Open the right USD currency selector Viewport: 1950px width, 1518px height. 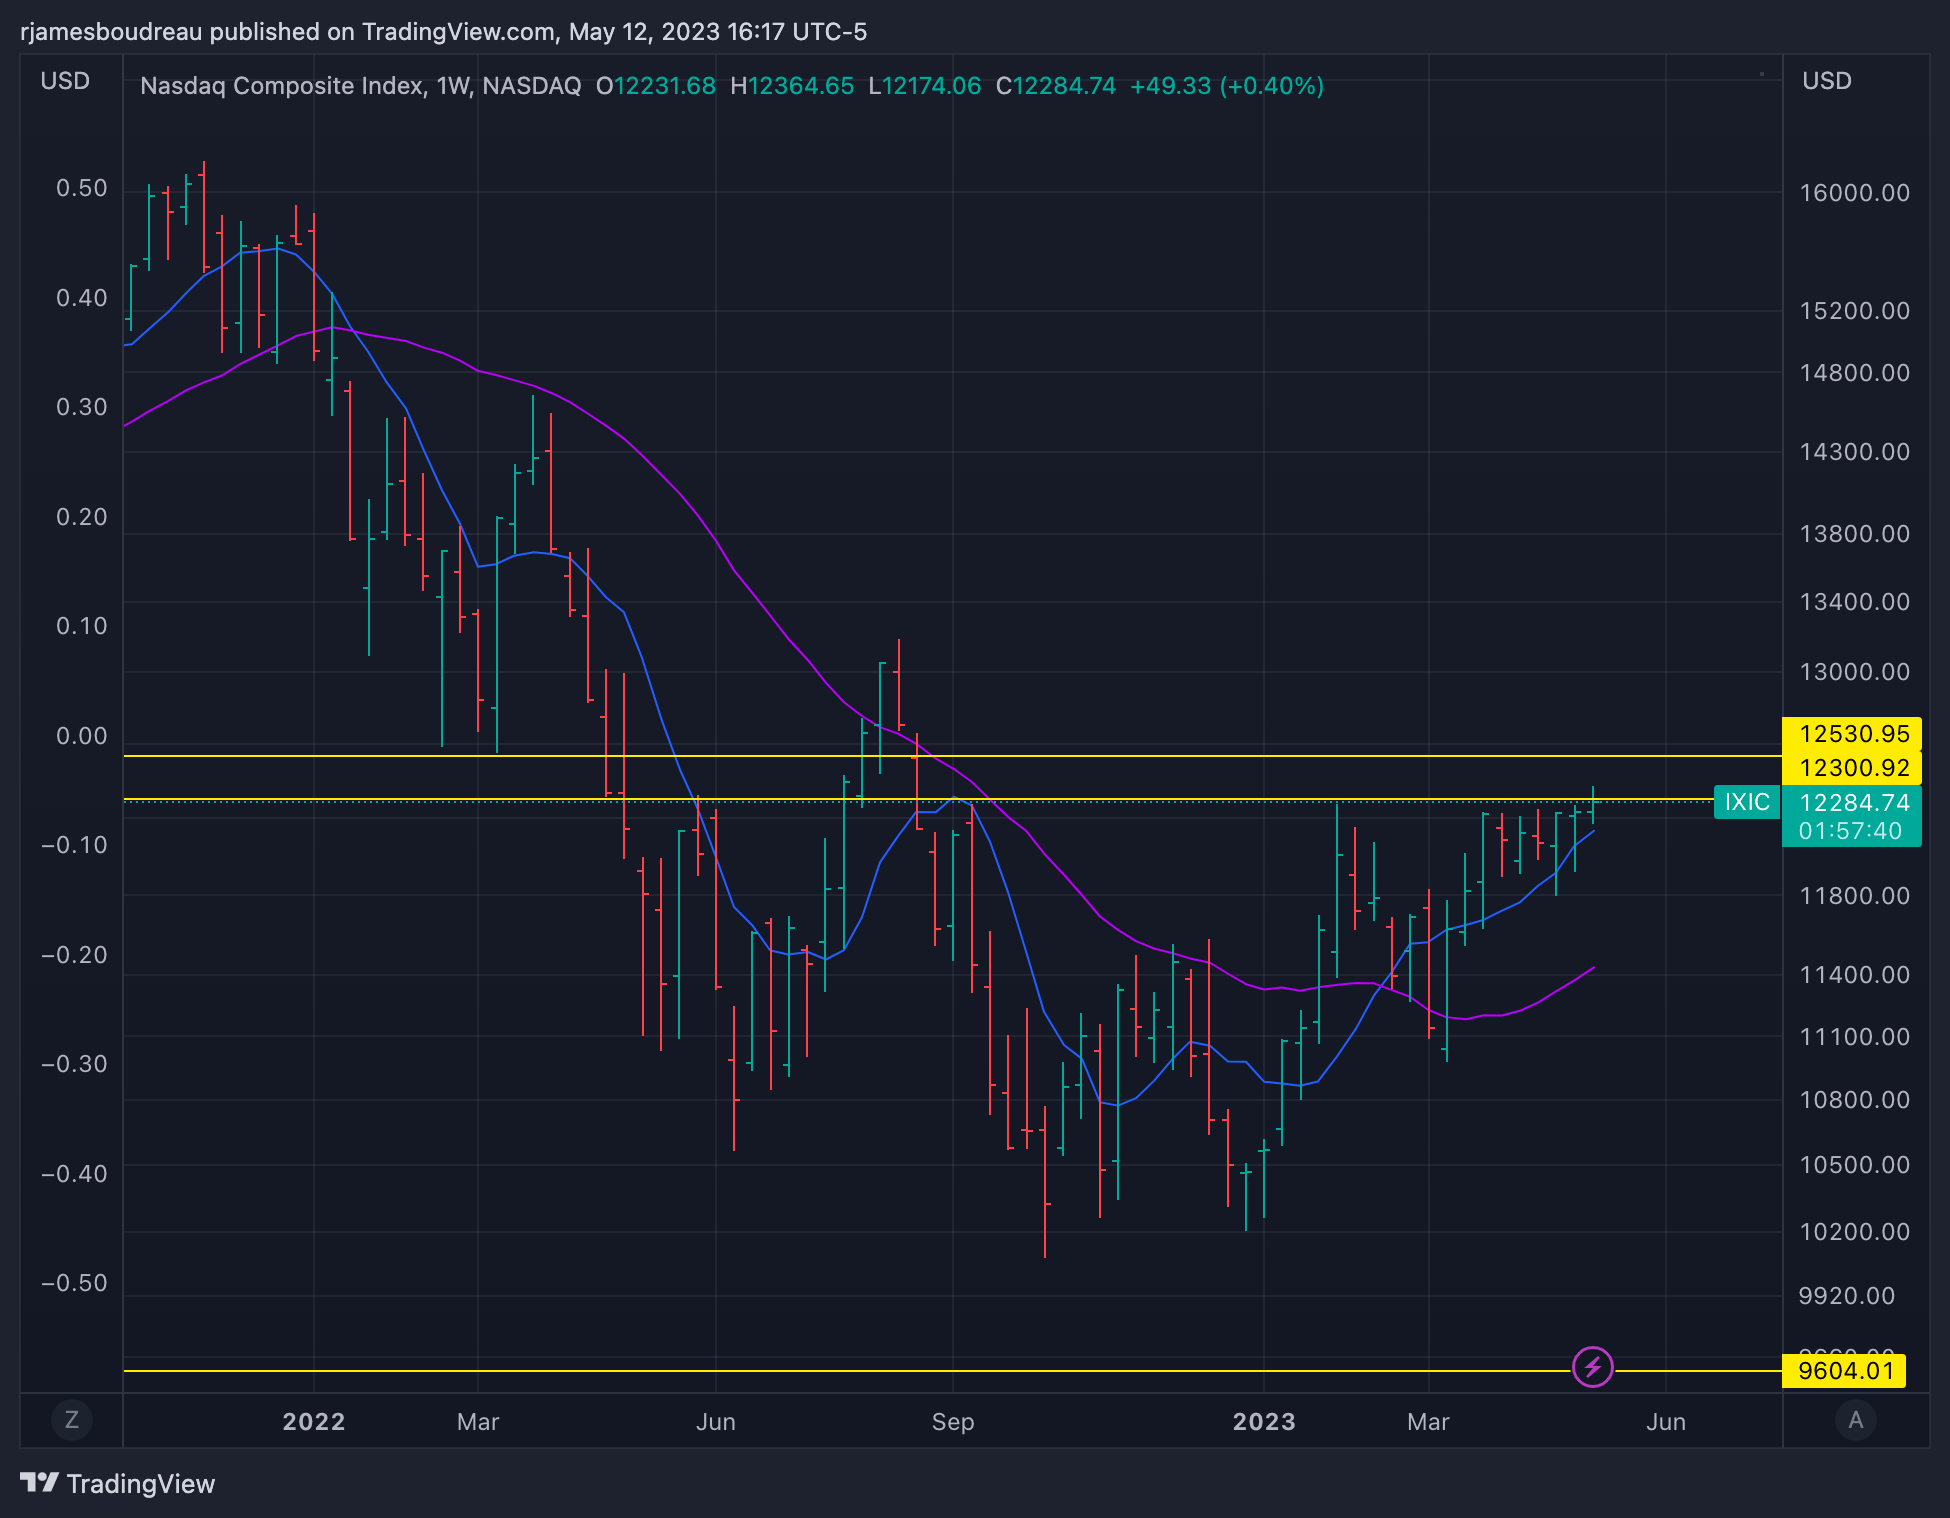tap(1826, 81)
